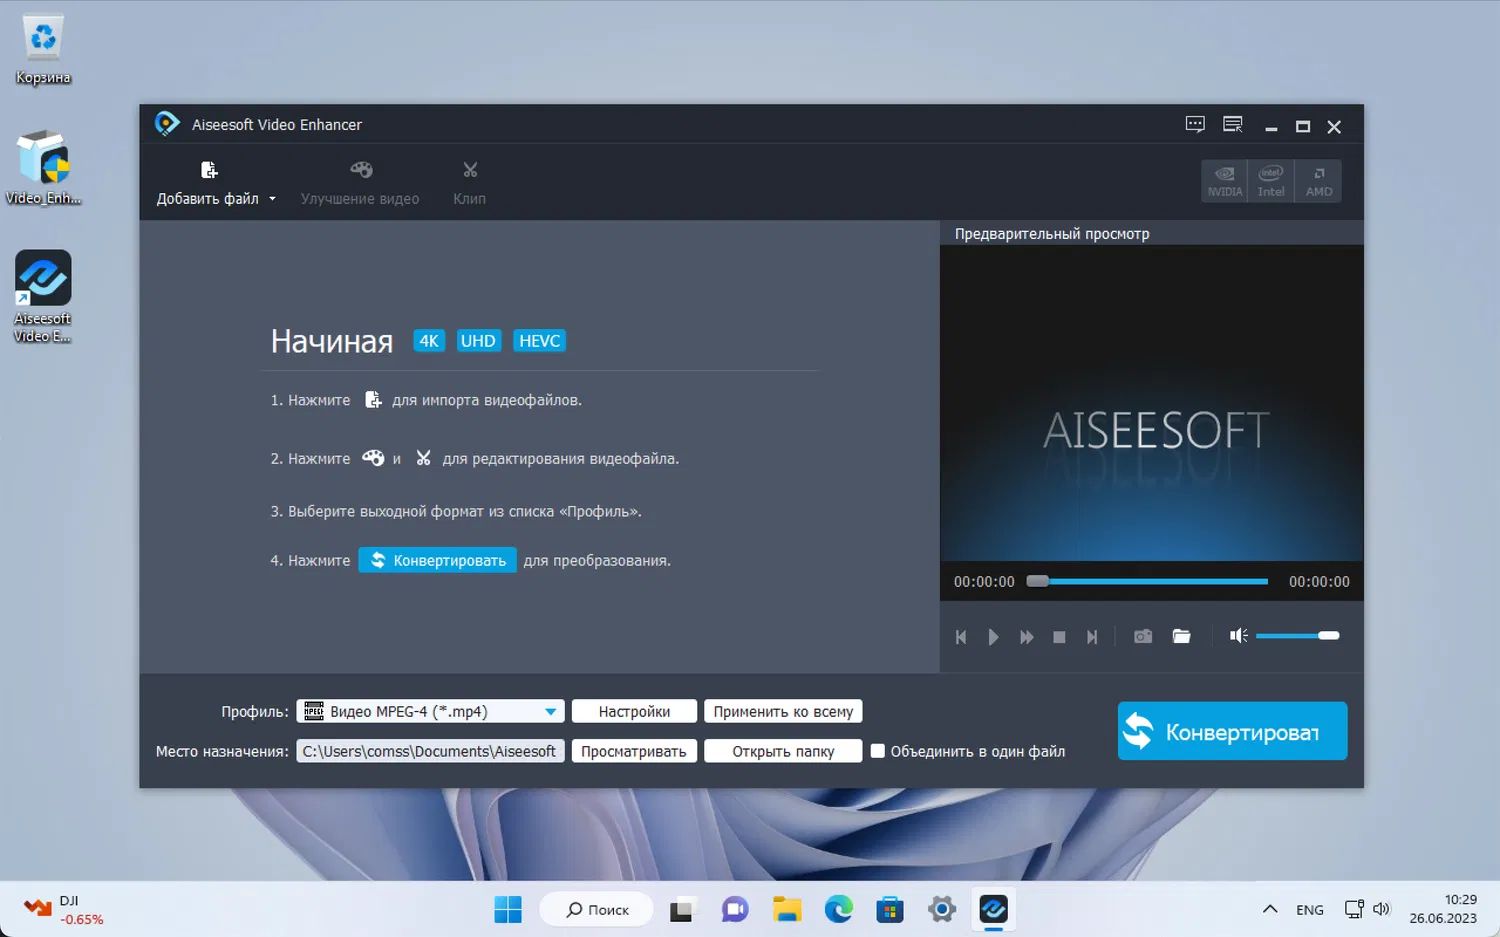Open the snapshot folder icon
This screenshot has height=937, width=1500.
[1181, 636]
